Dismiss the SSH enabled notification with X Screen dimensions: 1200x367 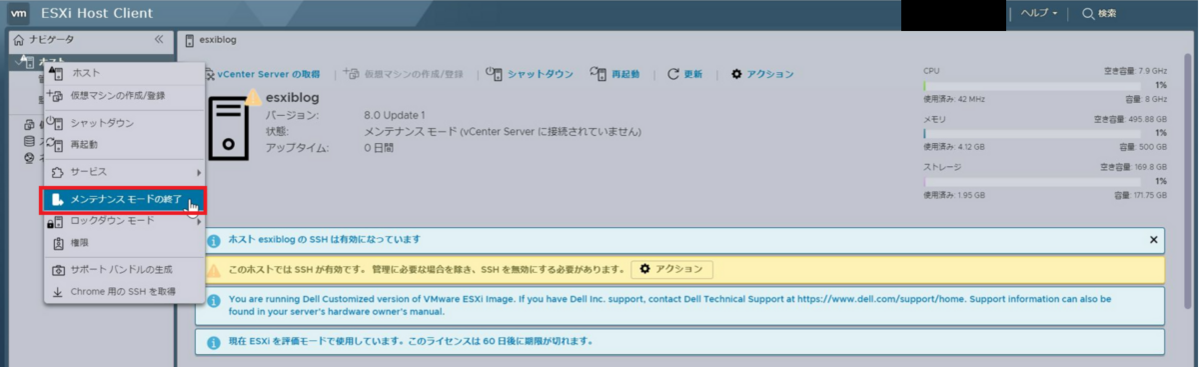pyautogui.click(x=1153, y=240)
